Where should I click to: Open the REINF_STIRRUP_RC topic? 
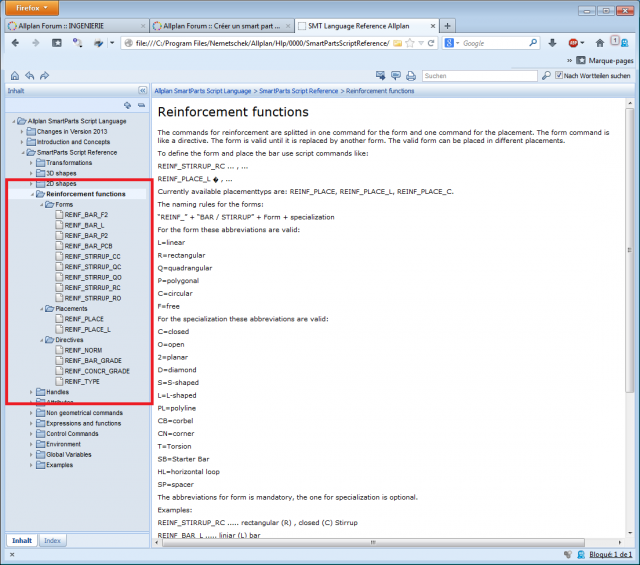pos(93,288)
